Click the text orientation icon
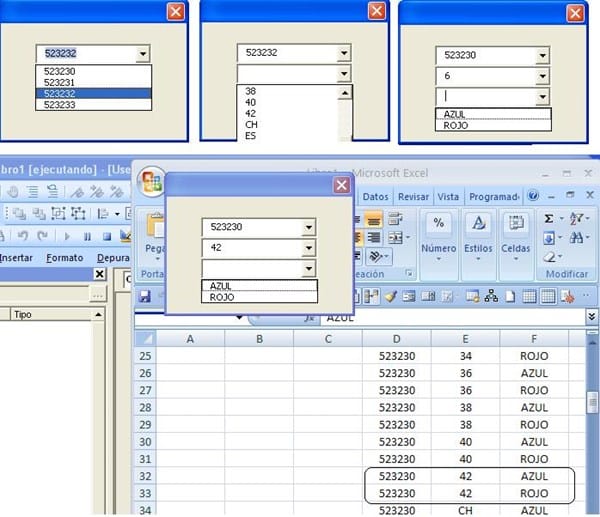 (376, 257)
